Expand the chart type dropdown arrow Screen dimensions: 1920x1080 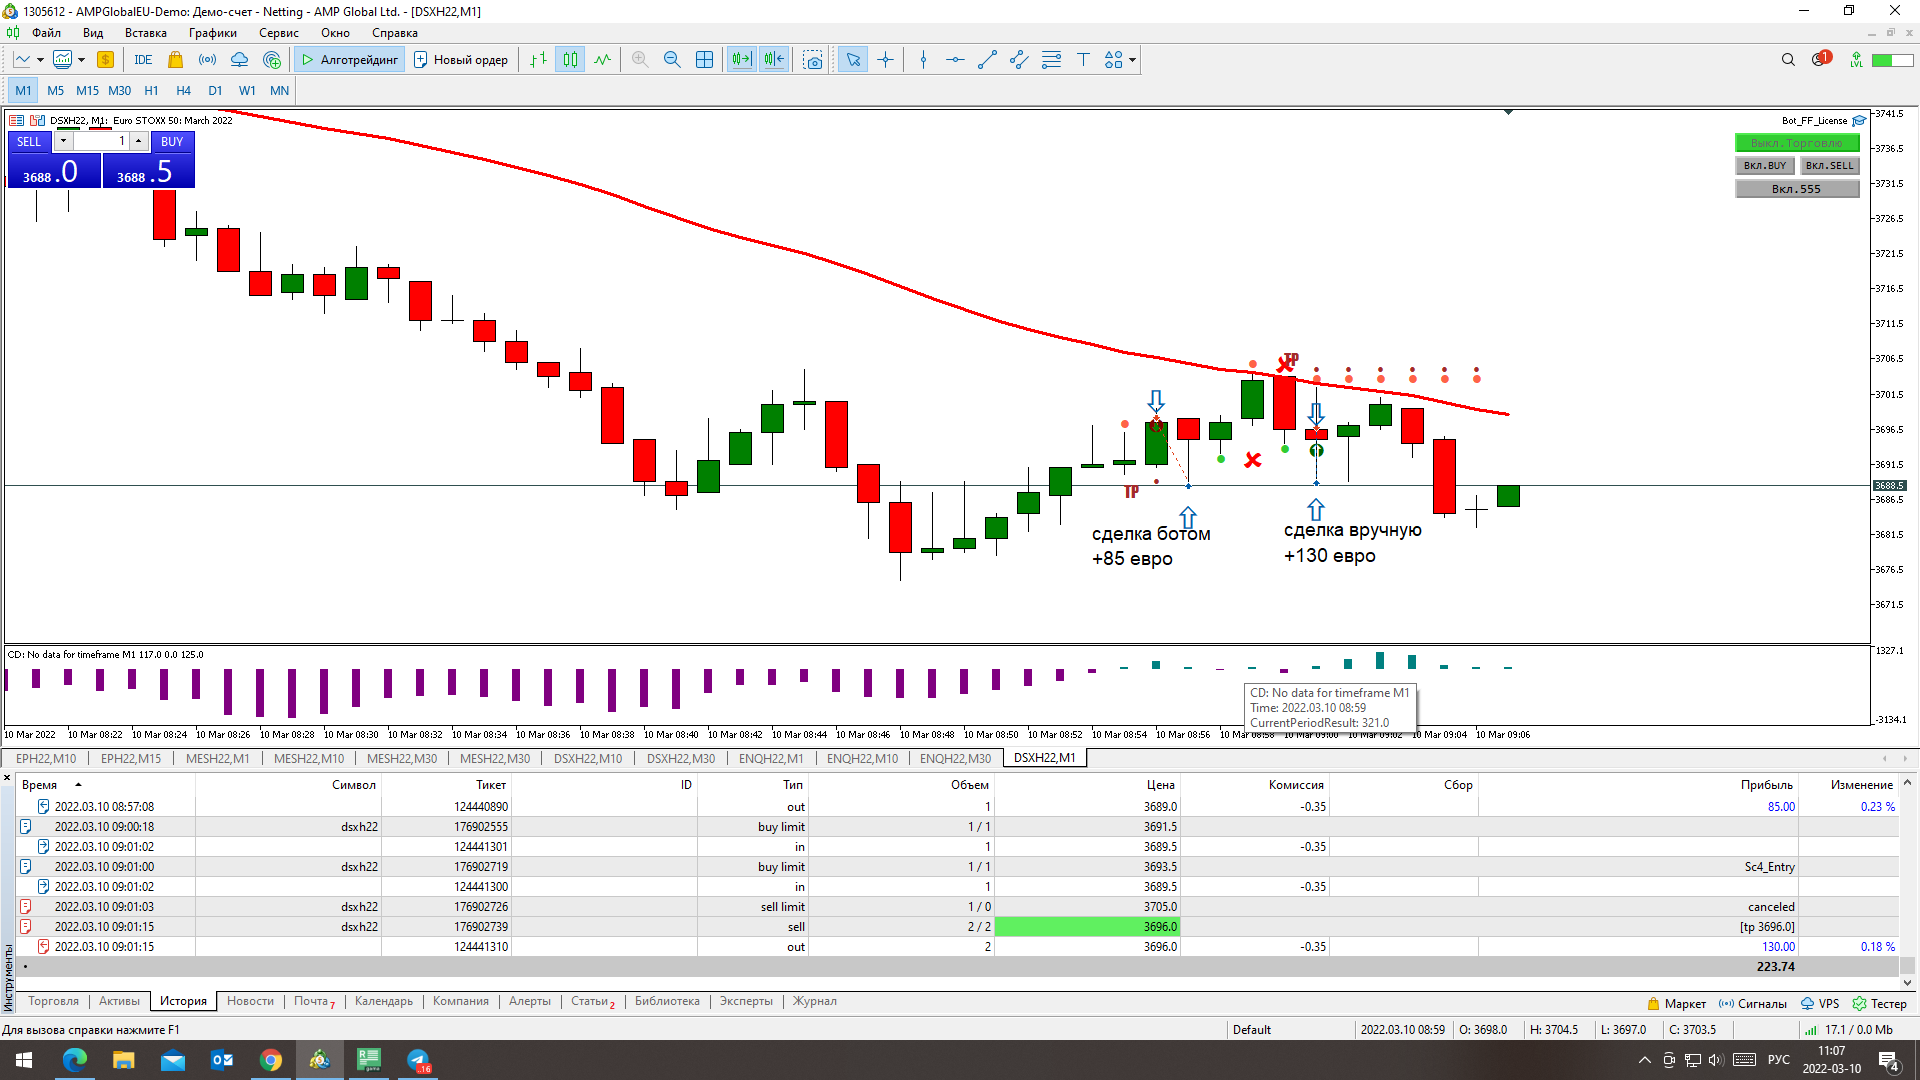click(x=40, y=60)
